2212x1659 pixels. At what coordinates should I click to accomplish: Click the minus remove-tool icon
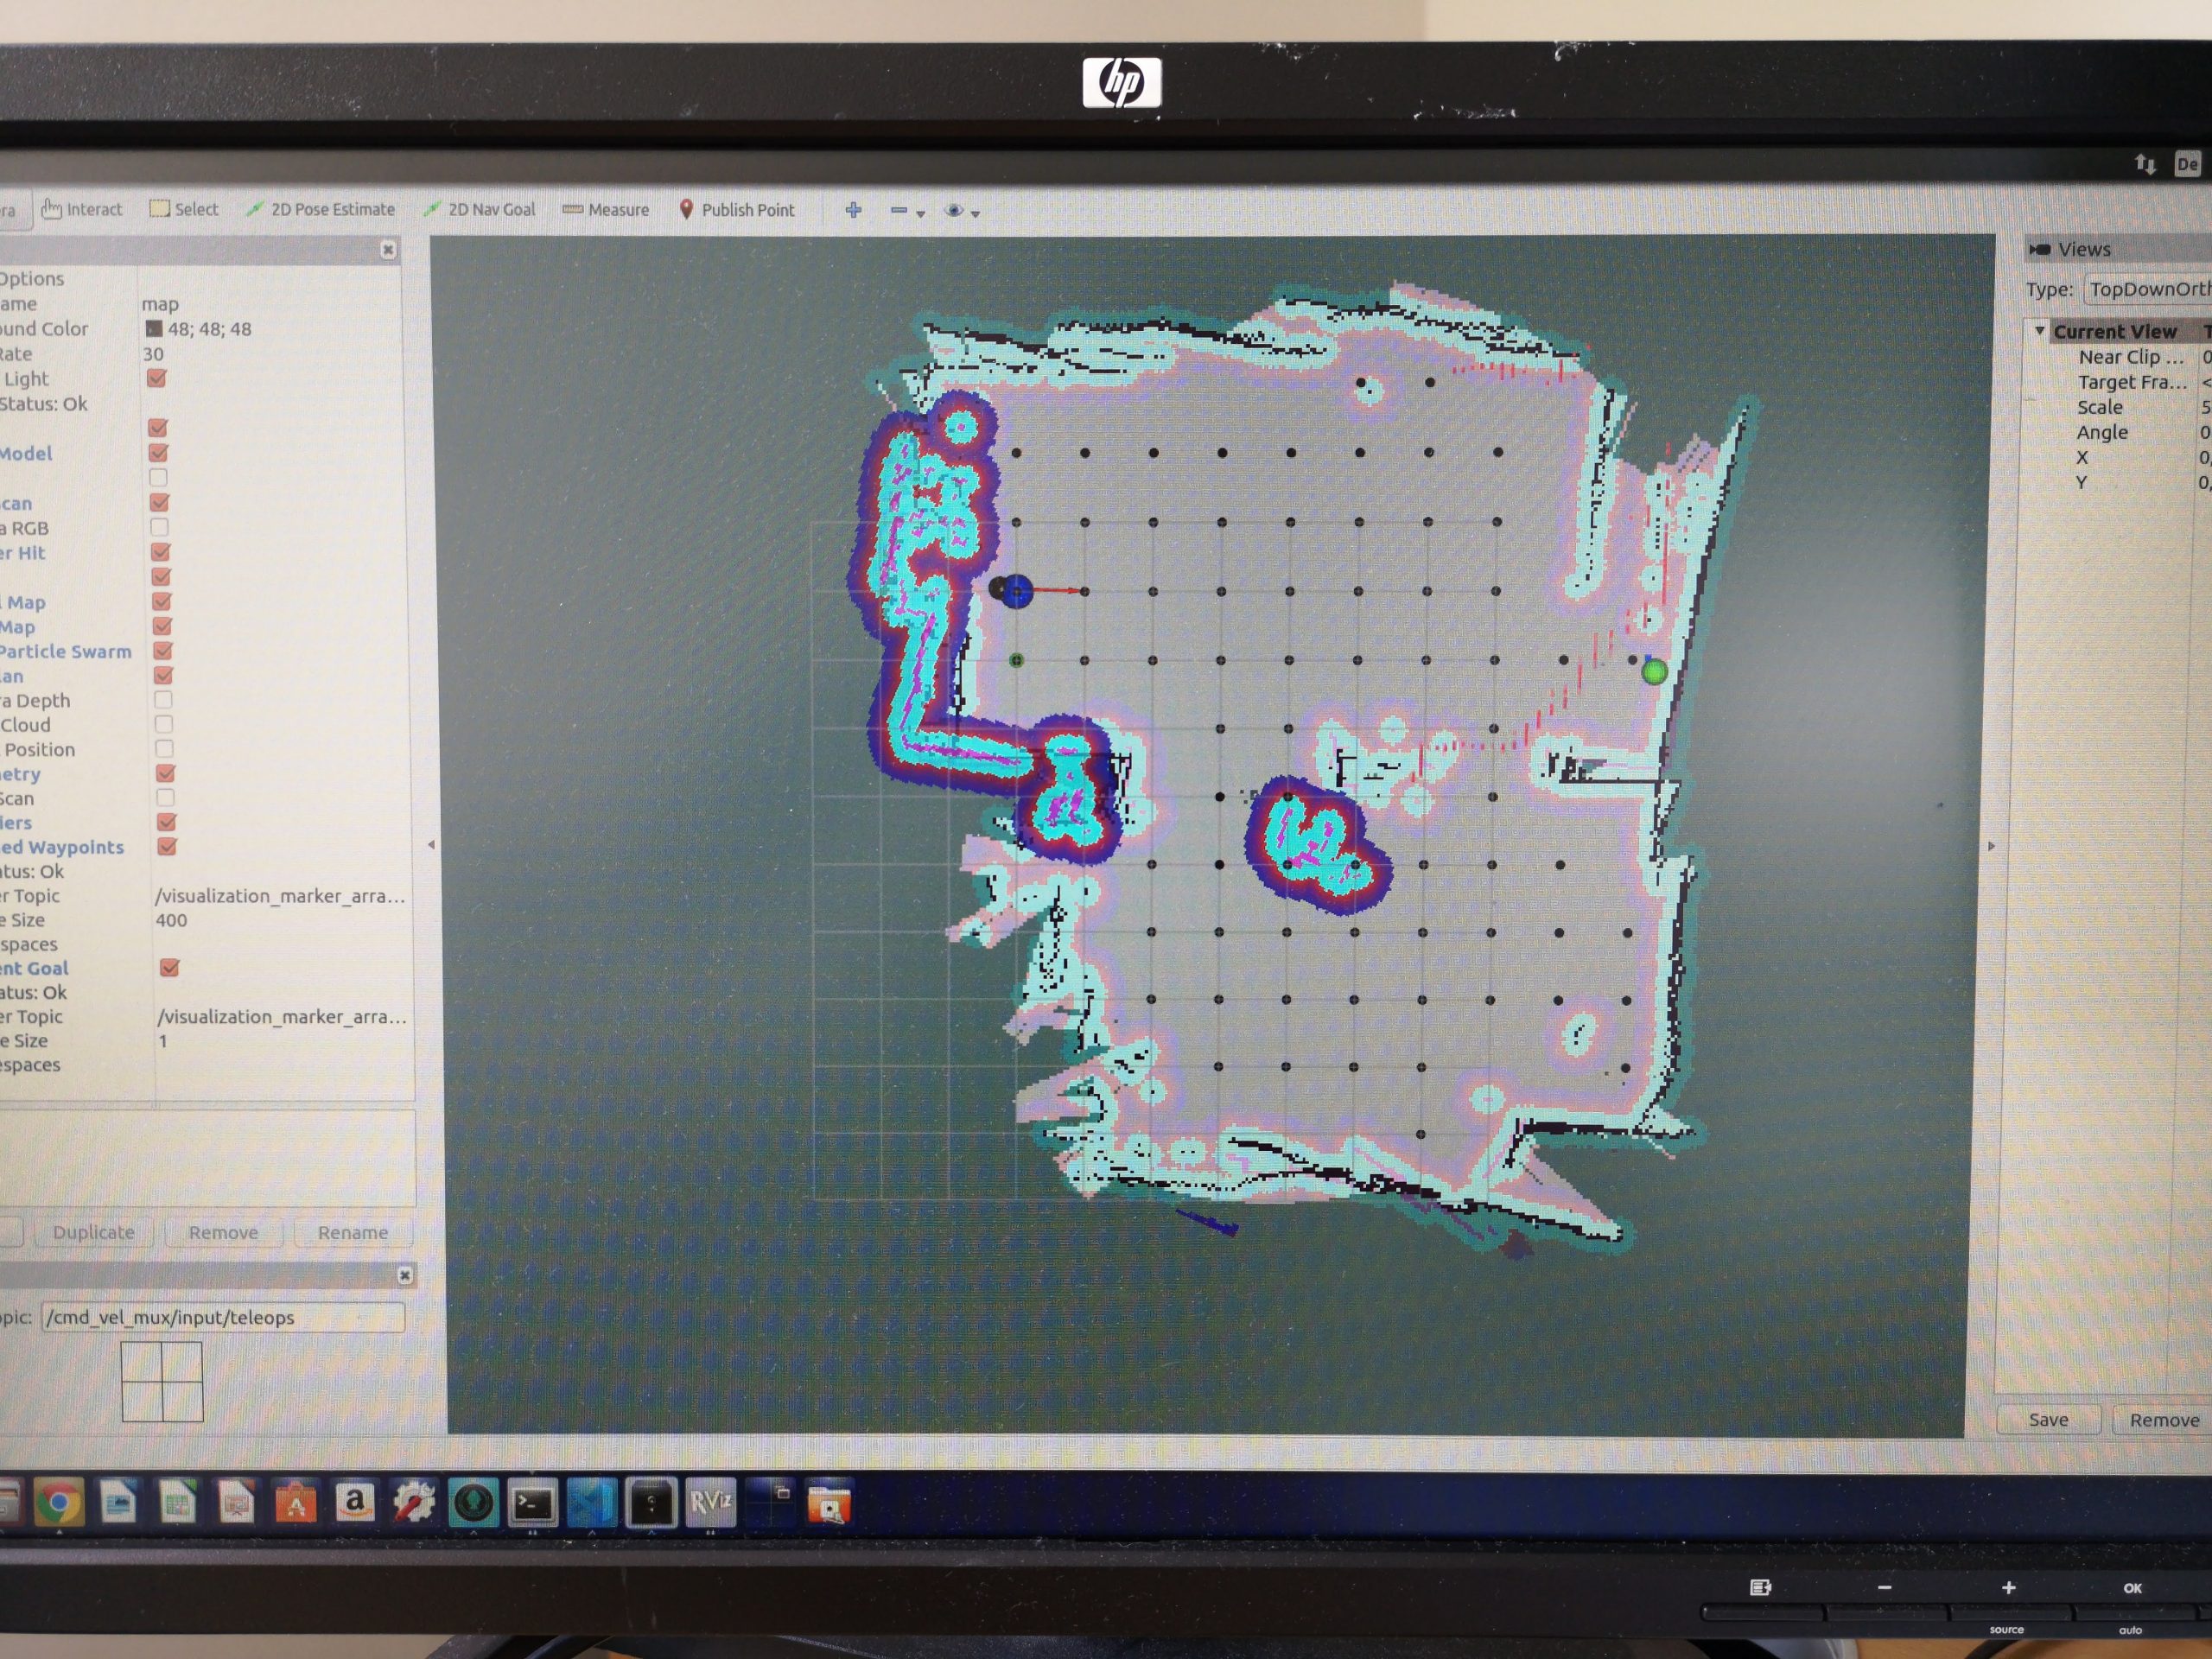pyautogui.click(x=898, y=211)
